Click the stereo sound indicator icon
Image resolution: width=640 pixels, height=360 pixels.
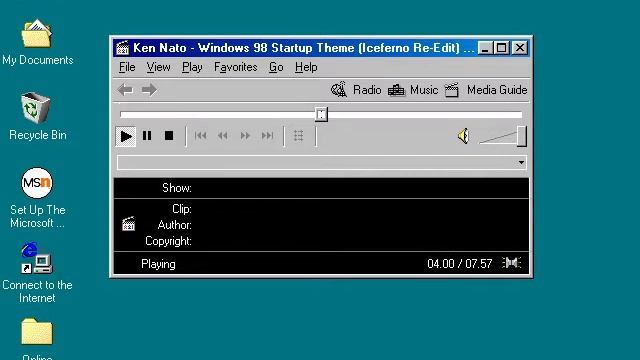(511, 263)
